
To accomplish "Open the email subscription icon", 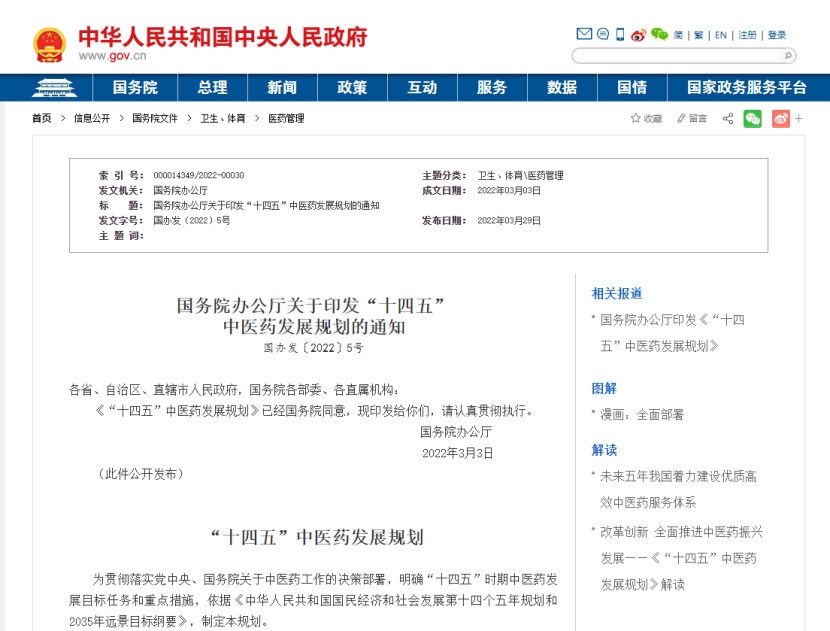I will [583, 33].
